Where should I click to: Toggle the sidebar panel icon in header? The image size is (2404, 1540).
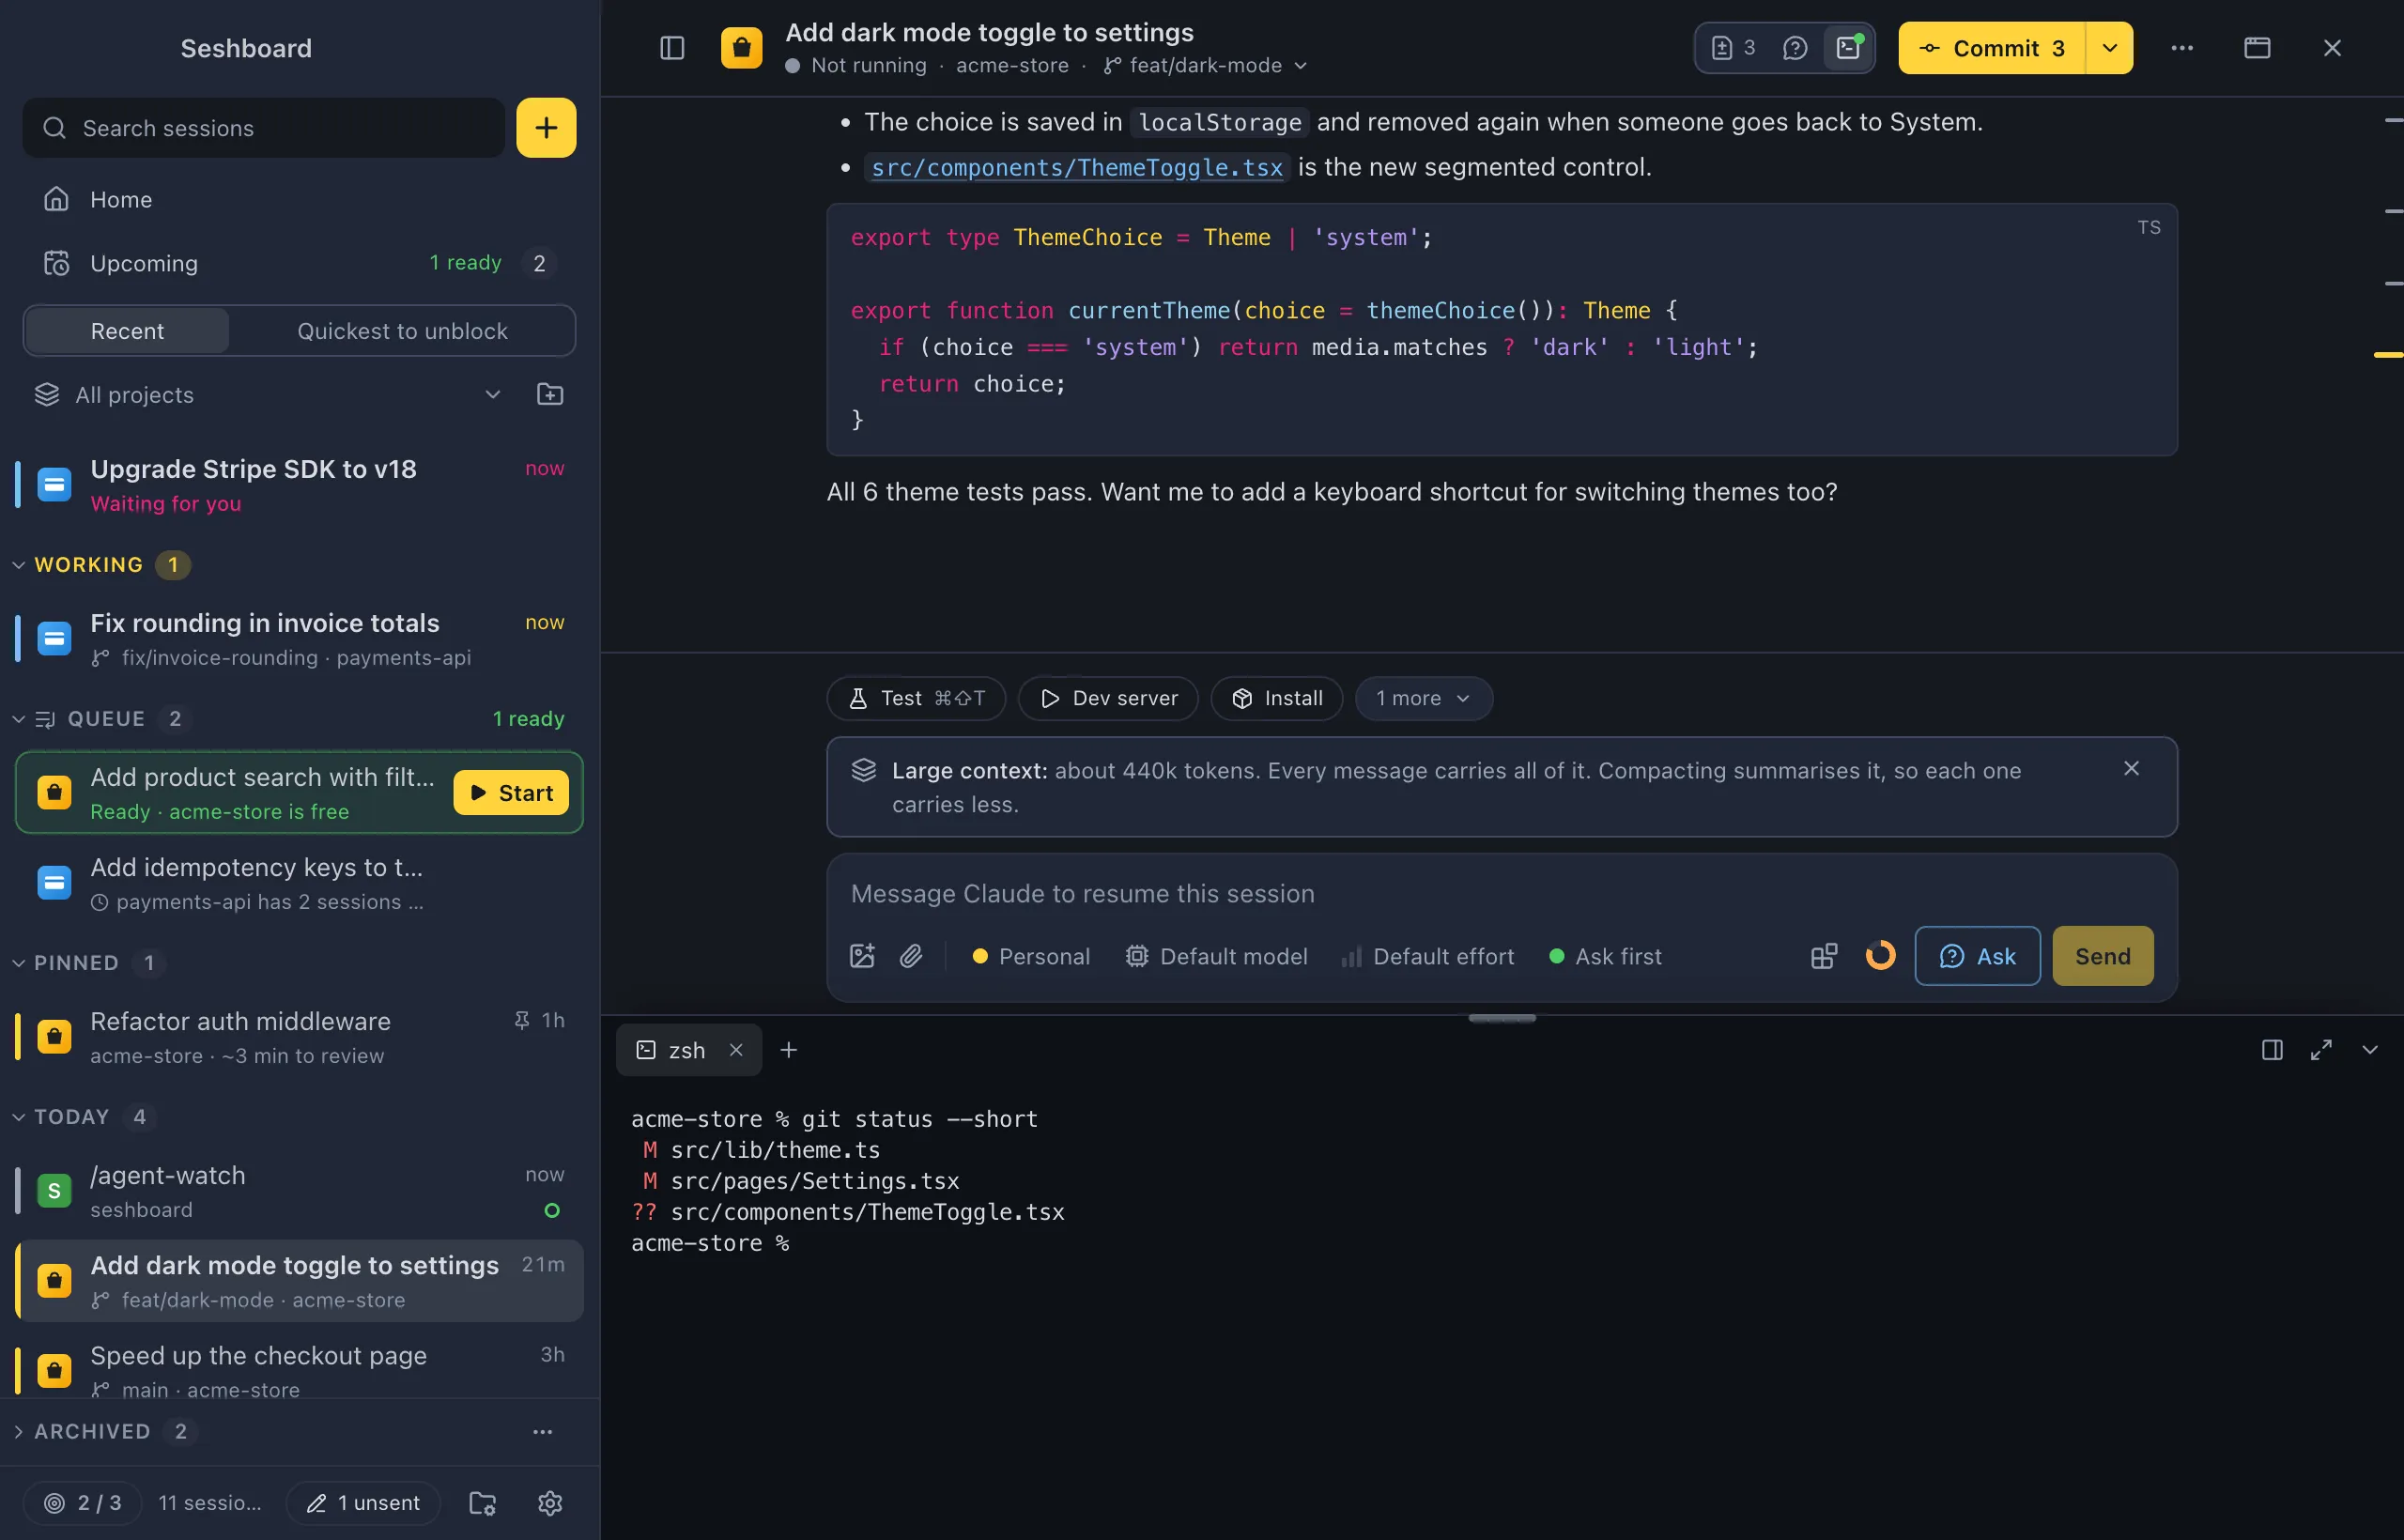point(672,48)
